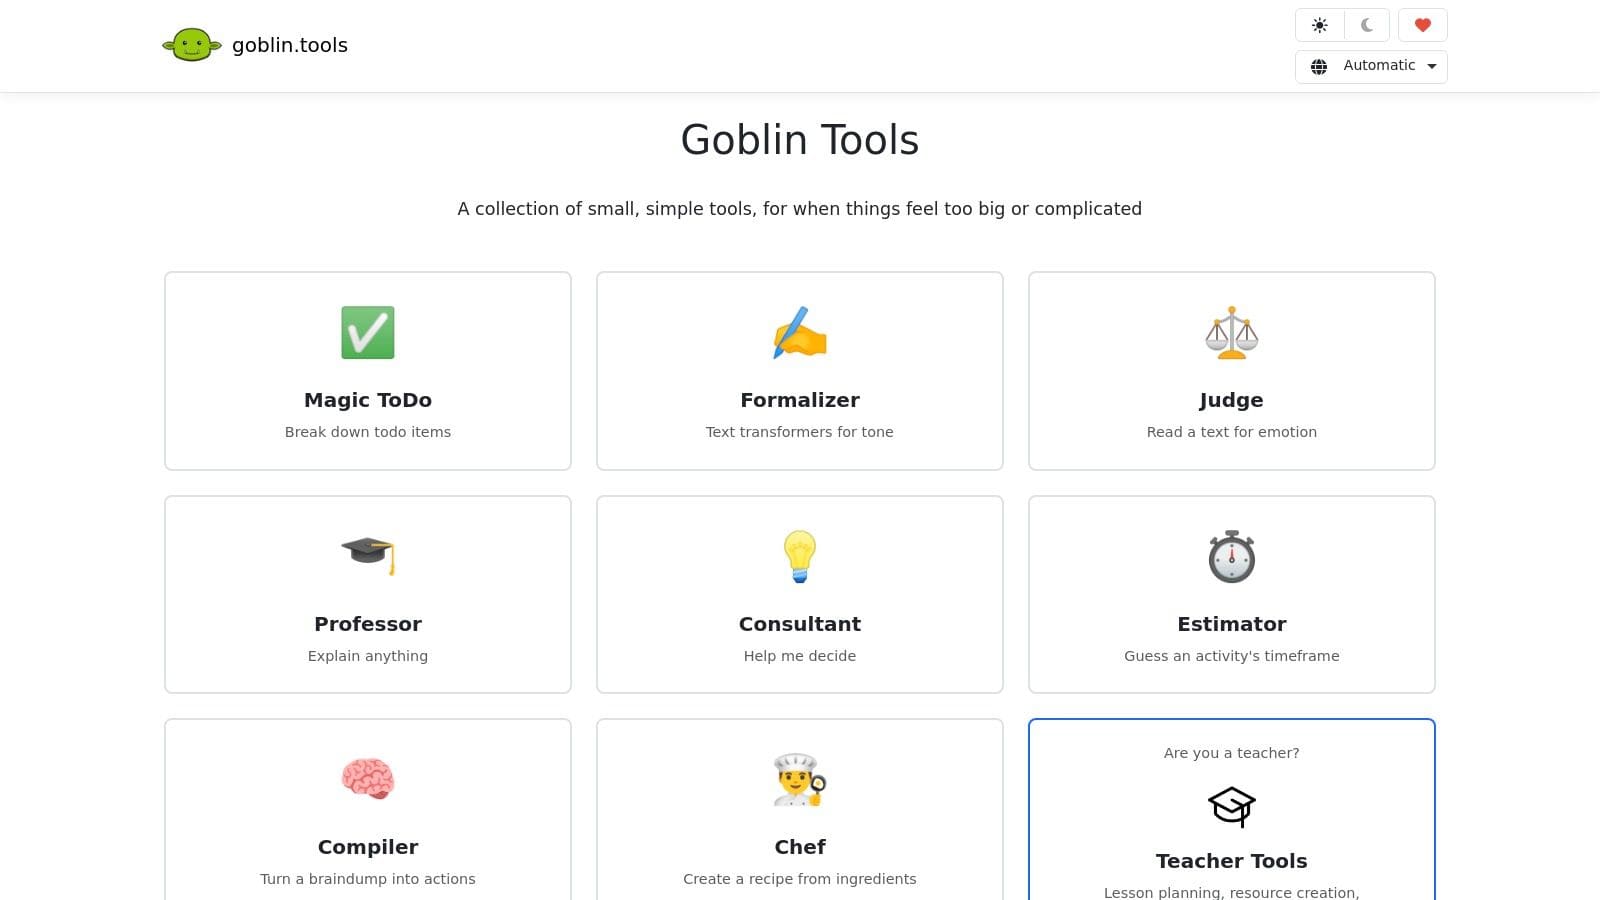
Task: Enable light mode with the sun toggle
Action: pos(1319,25)
